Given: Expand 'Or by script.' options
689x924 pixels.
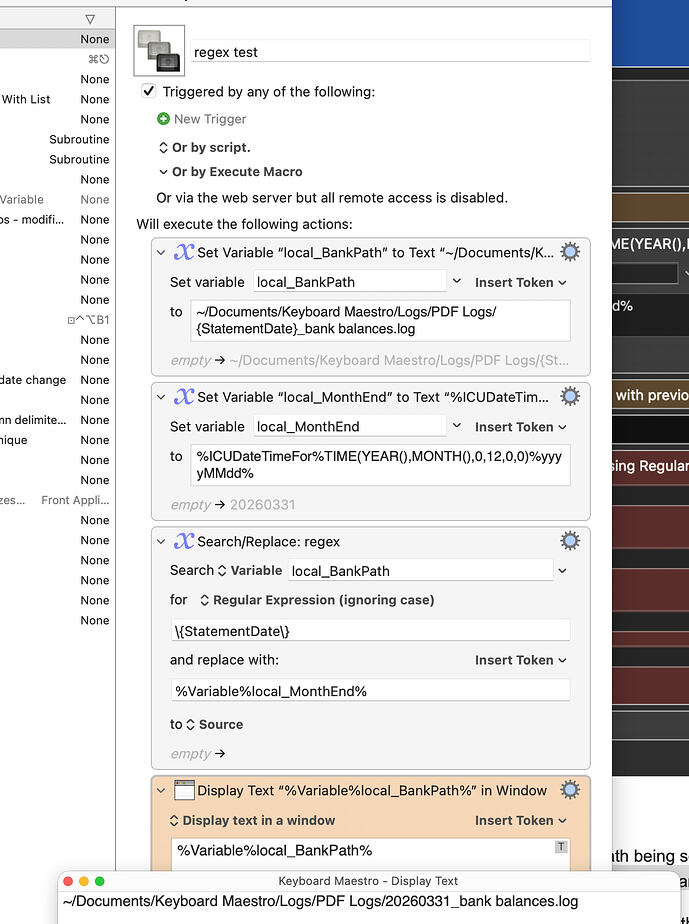Looking at the screenshot, I should 205,147.
